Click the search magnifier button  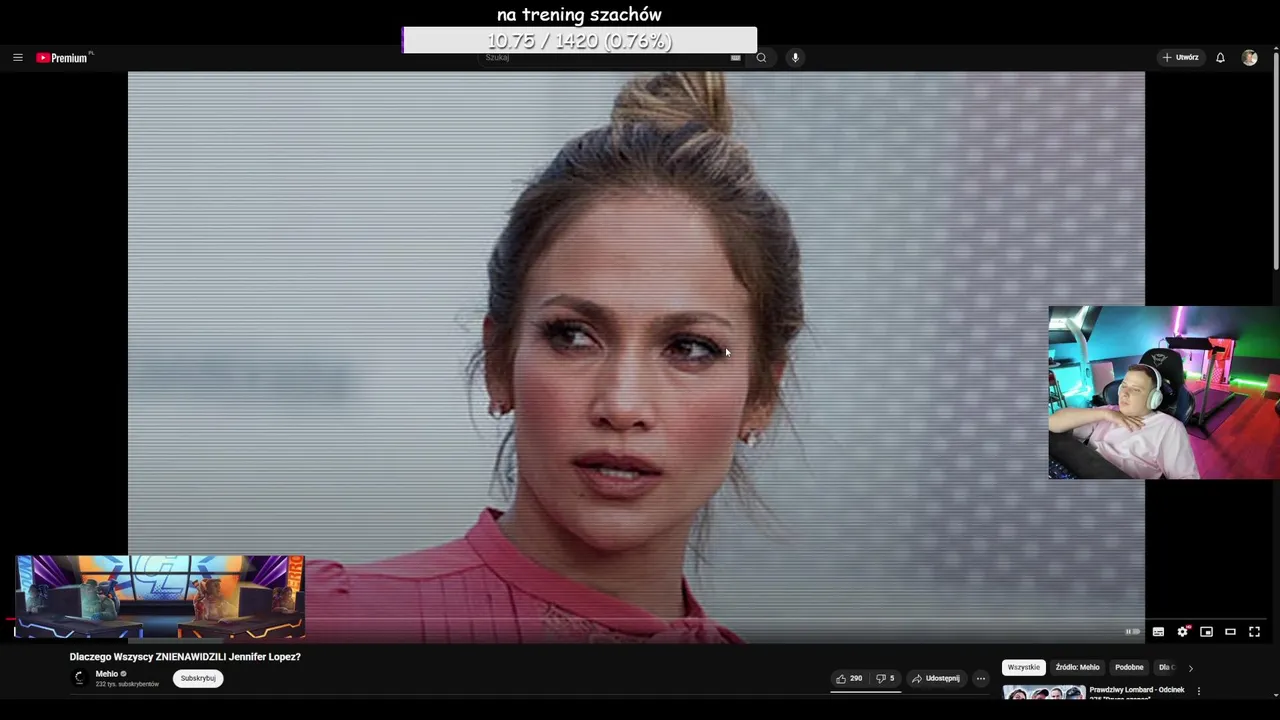click(x=761, y=57)
